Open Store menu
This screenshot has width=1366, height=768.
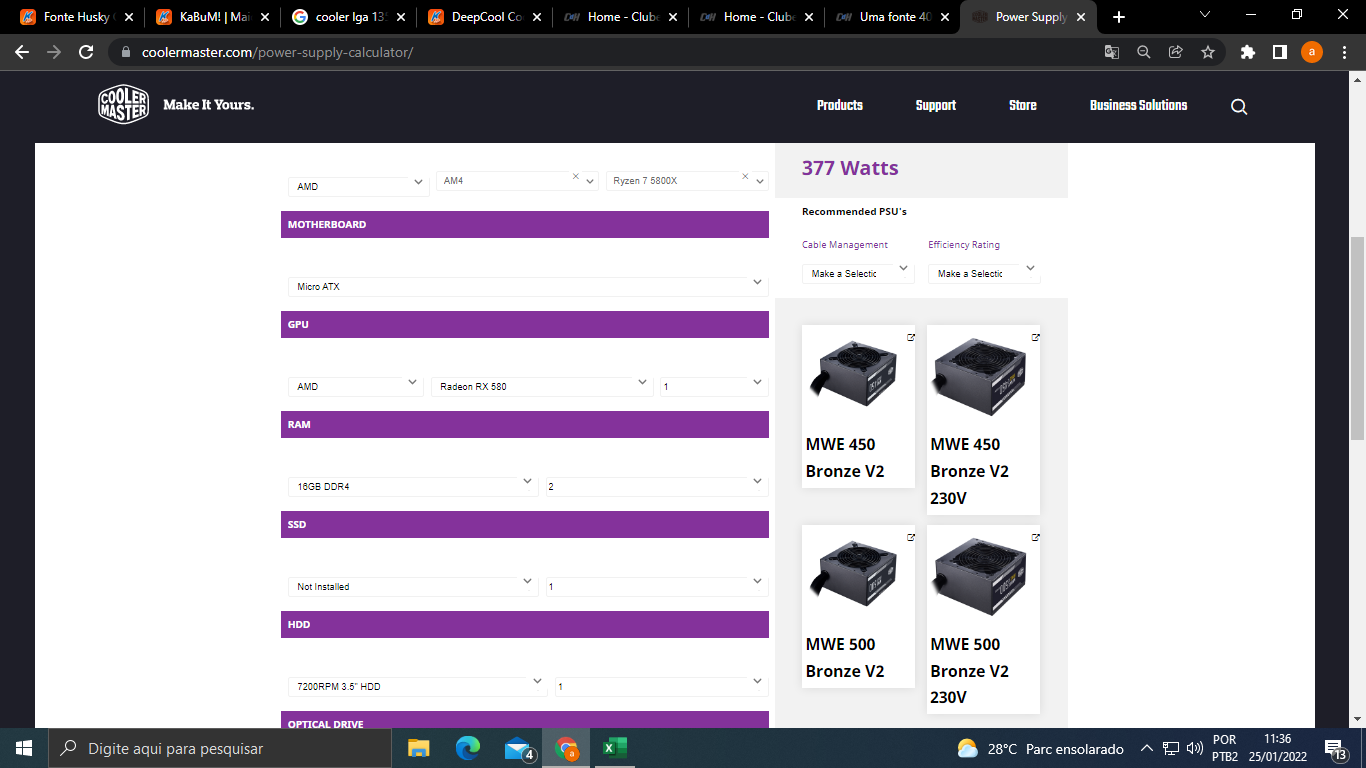coord(1023,105)
